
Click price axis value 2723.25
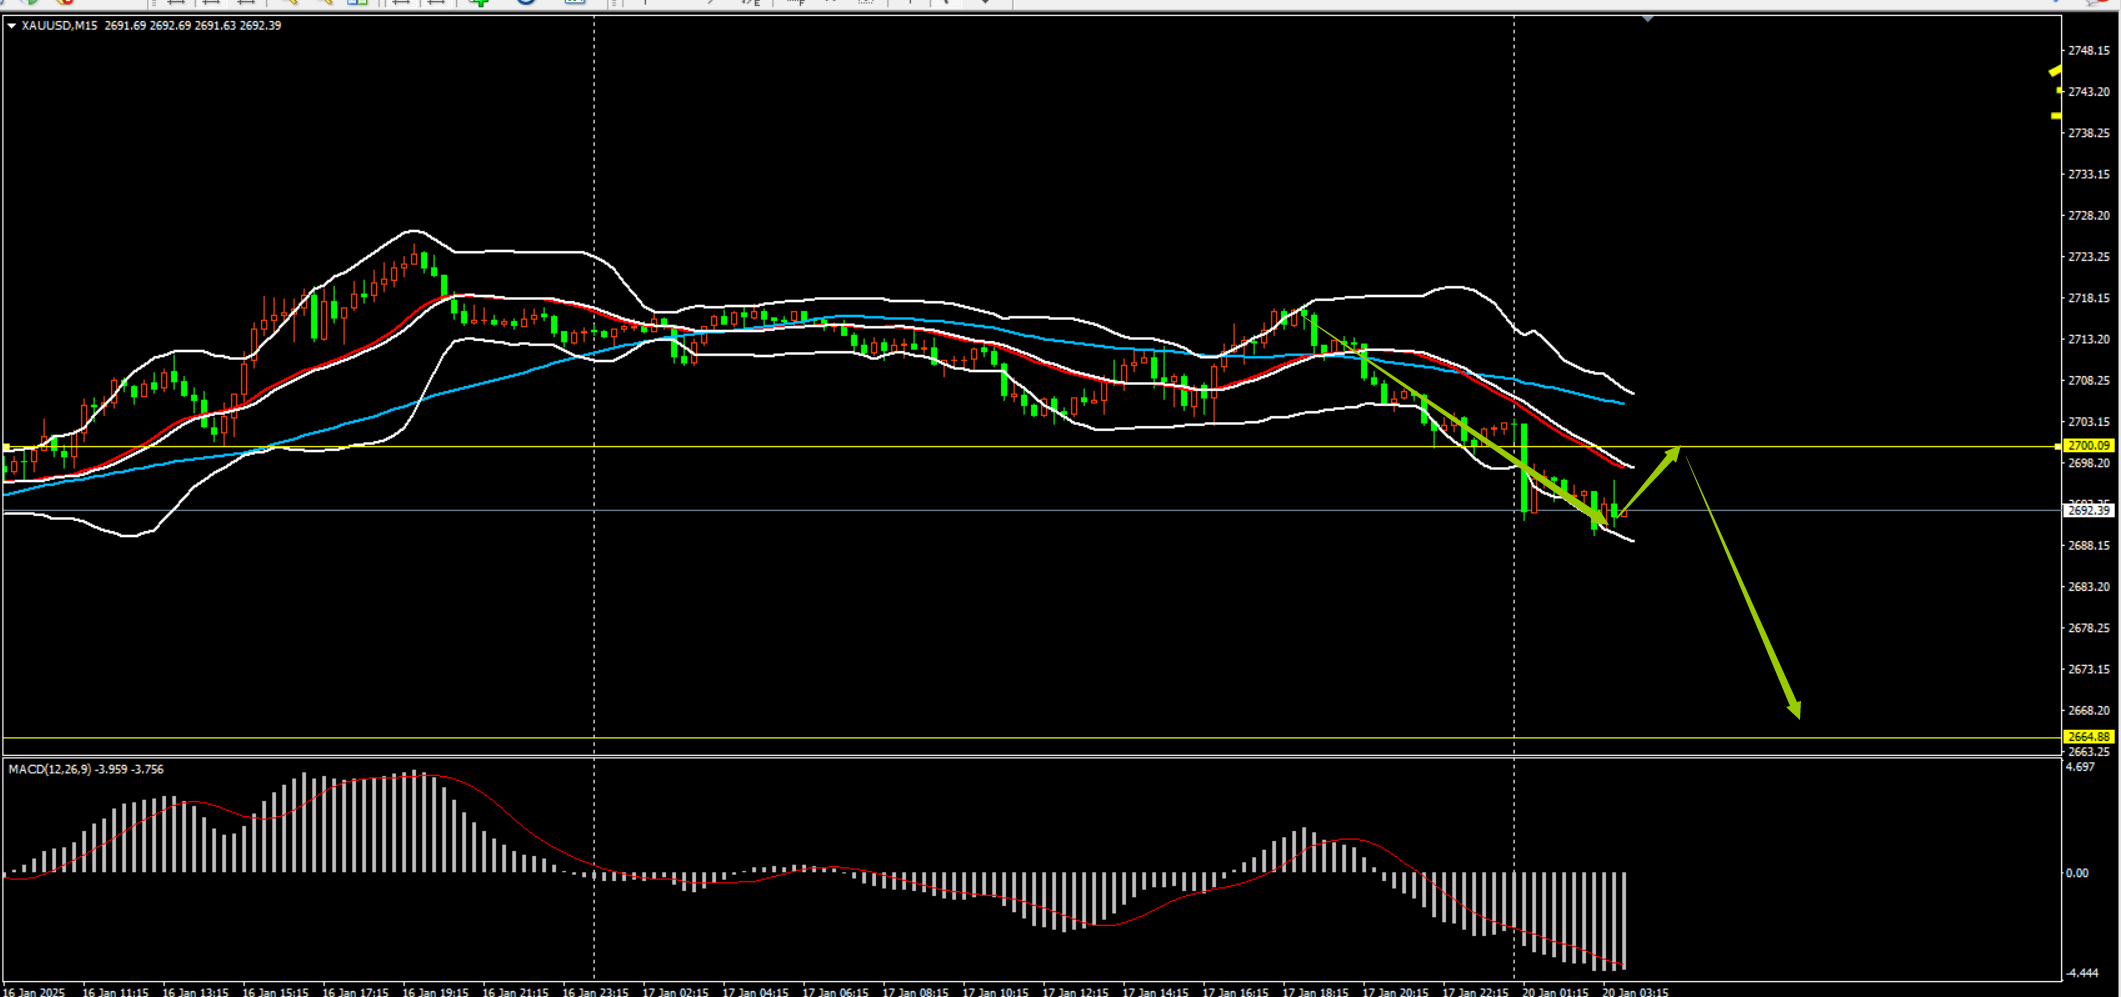pos(2089,257)
